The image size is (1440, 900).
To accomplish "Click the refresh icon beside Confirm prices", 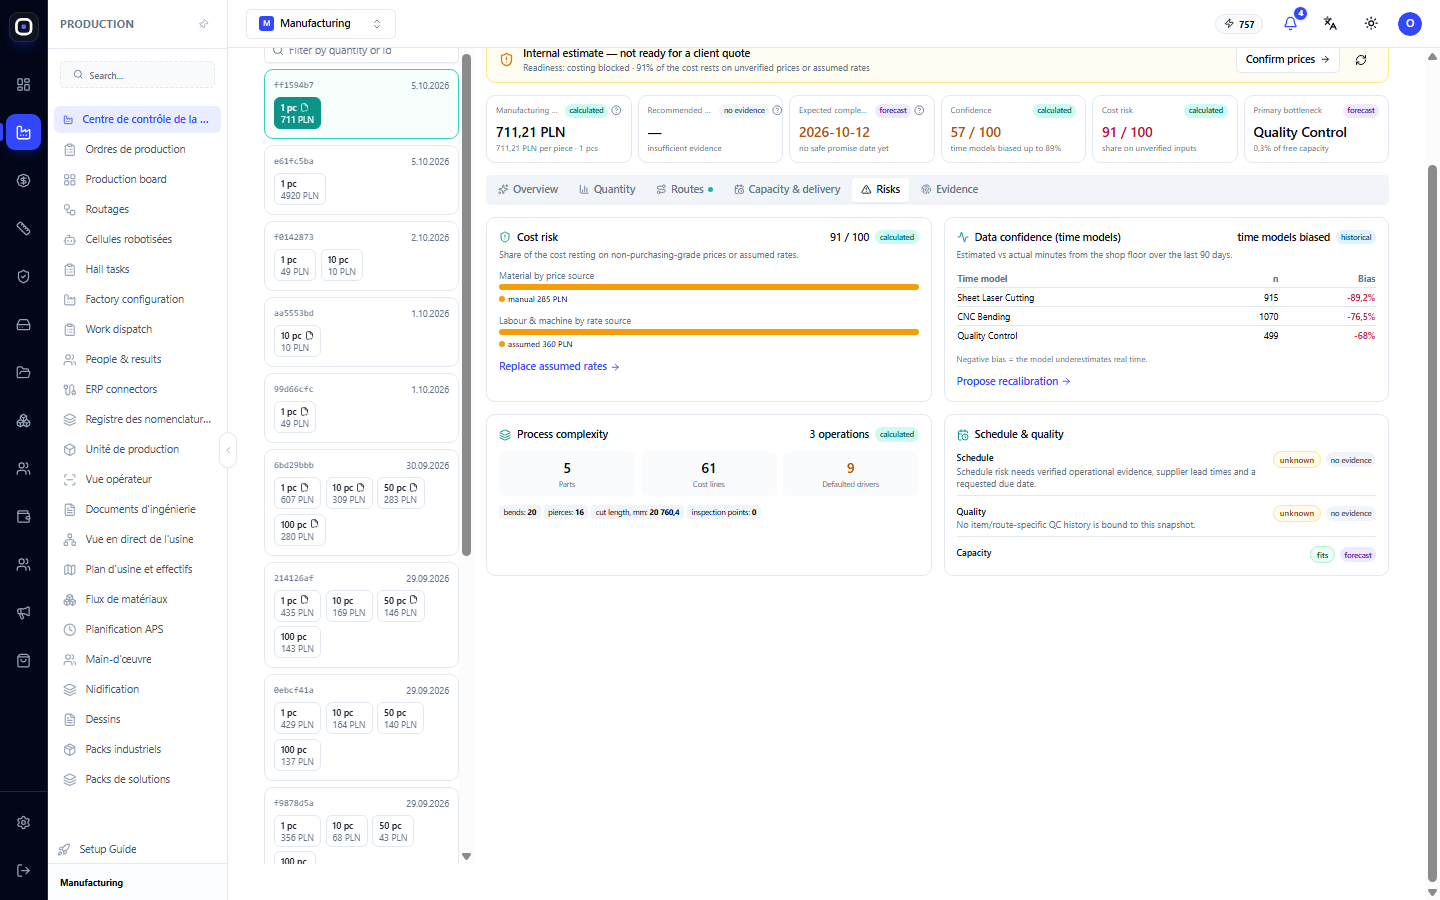I will 1361,60.
